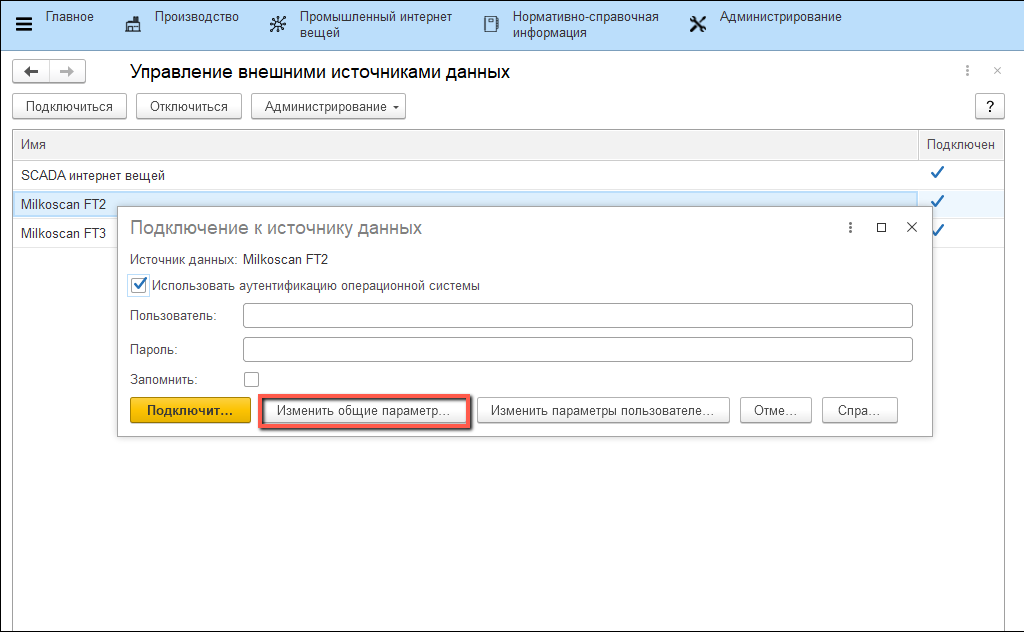Click into the Пароль input field
Image resolution: width=1024 pixels, height=632 pixels.
577,349
